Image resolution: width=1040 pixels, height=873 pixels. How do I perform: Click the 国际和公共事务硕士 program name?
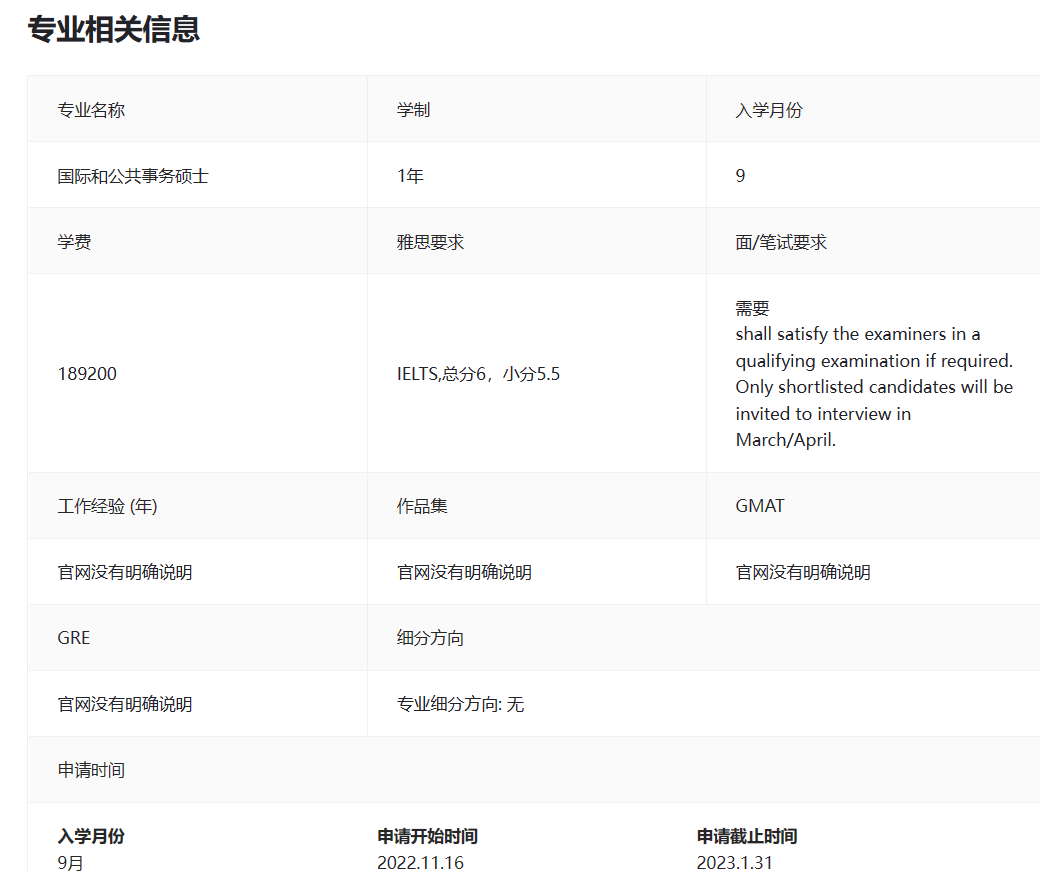(x=133, y=176)
